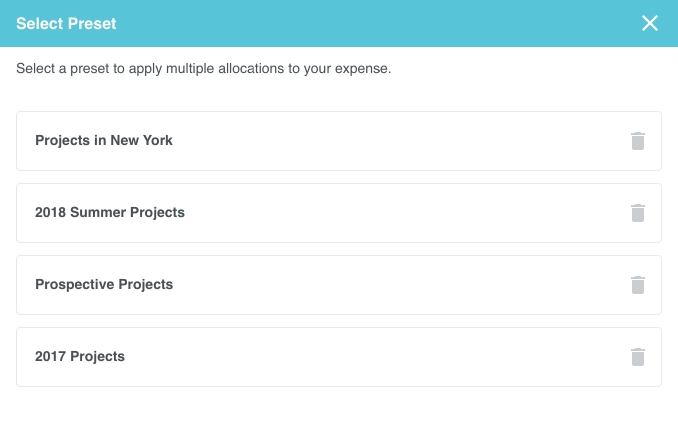The image size is (678, 424).
Task: Click the "Projects in New York" label text
Action: pyautogui.click(x=104, y=141)
